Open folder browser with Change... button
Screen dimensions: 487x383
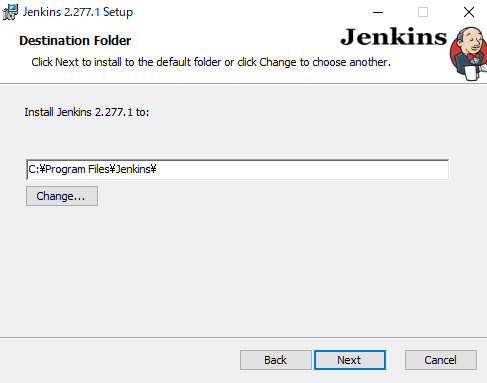click(x=62, y=196)
